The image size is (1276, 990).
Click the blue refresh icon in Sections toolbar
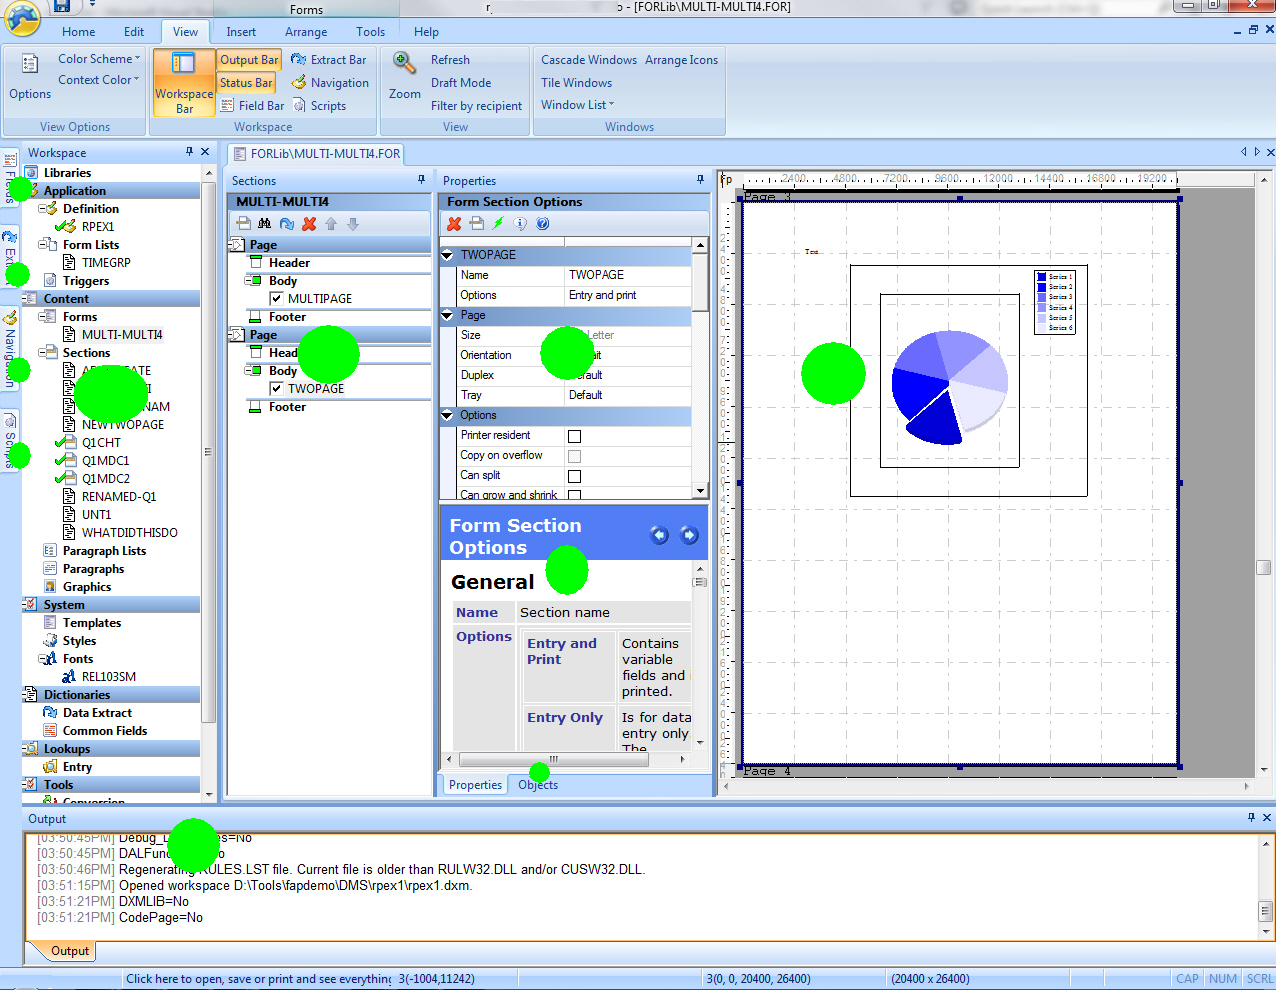click(287, 224)
